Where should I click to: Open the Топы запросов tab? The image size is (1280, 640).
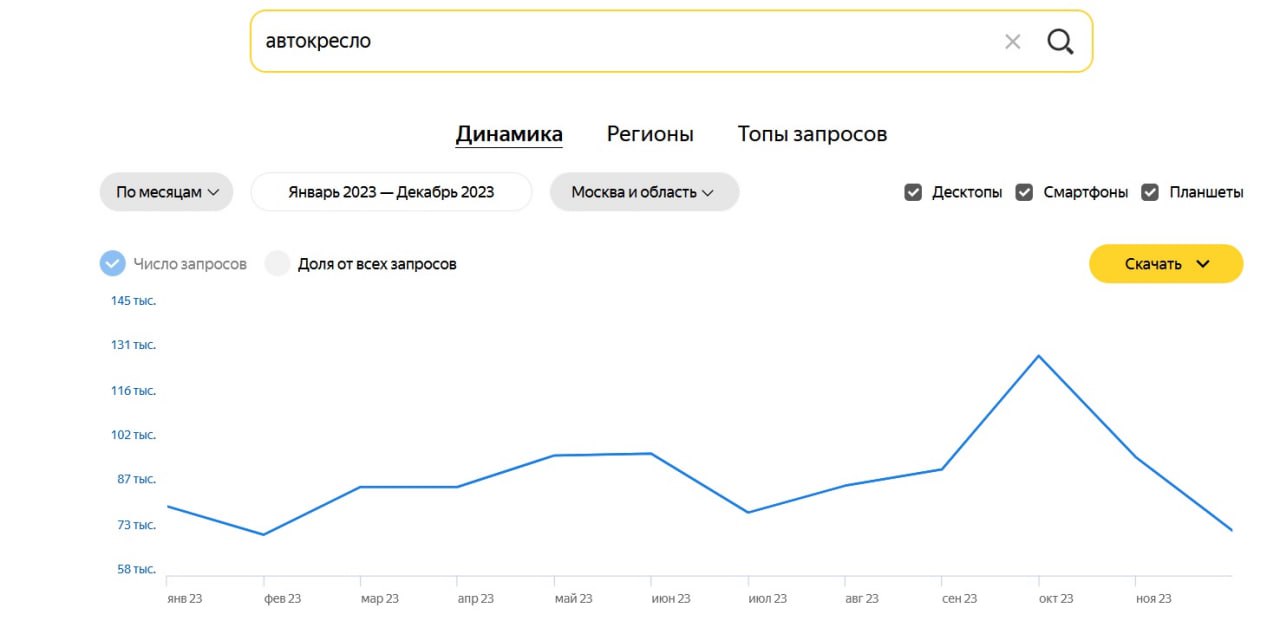(812, 134)
